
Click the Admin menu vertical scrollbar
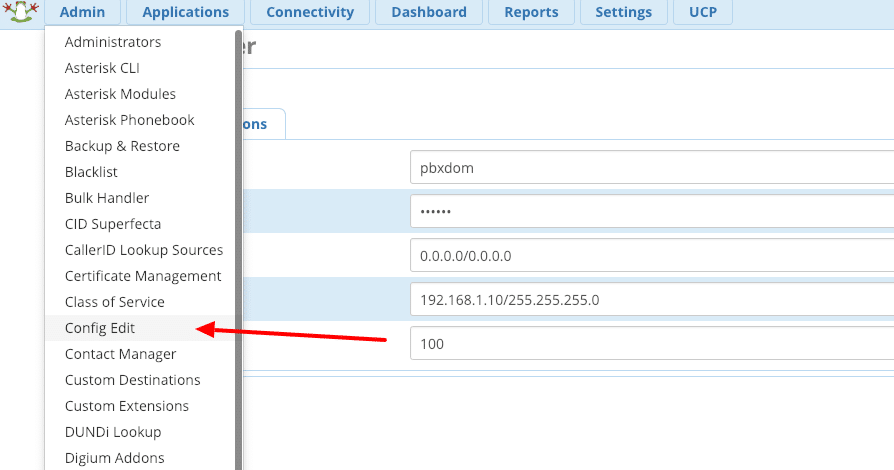(238, 250)
